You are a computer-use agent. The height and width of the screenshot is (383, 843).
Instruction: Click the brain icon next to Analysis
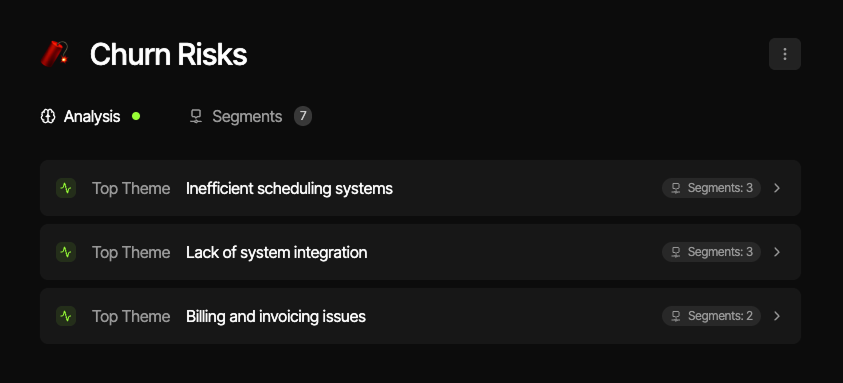[x=48, y=116]
